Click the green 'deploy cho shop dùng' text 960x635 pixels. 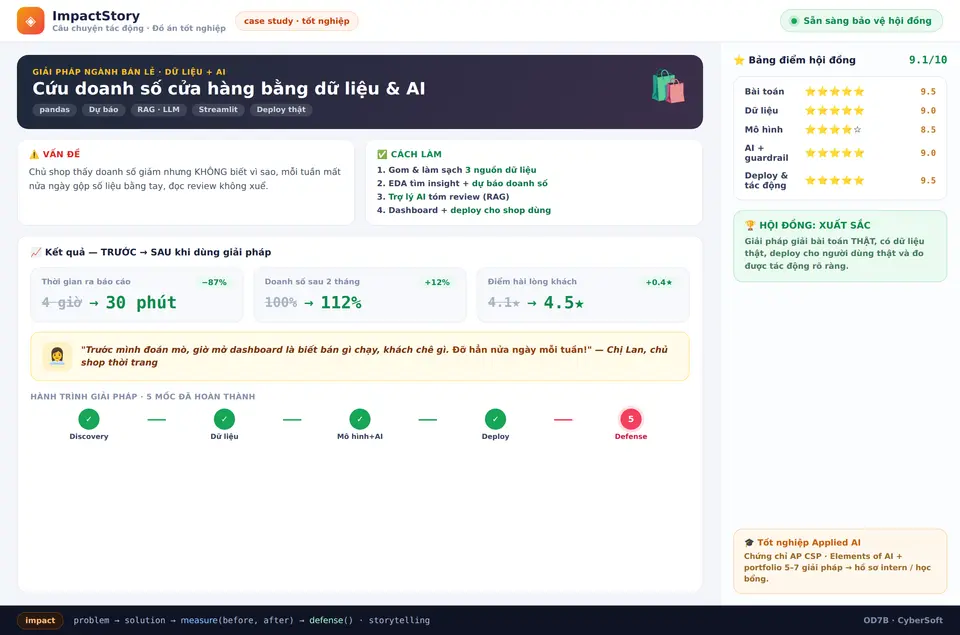[x=501, y=210]
